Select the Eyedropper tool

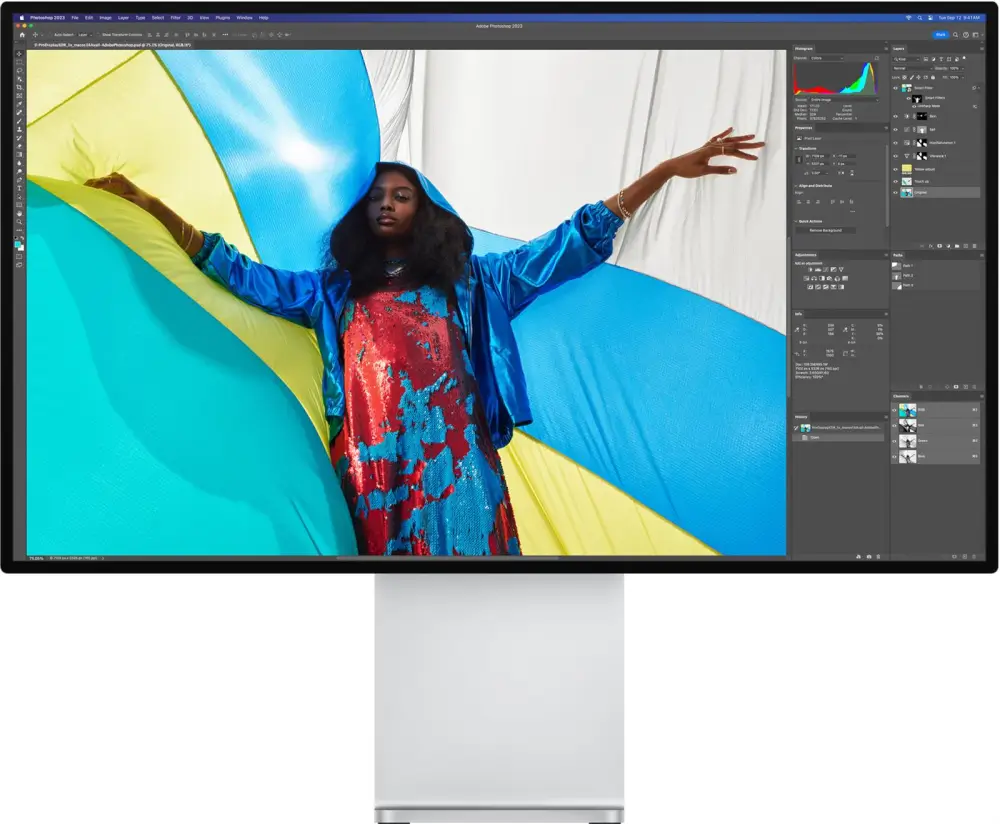(19, 104)
